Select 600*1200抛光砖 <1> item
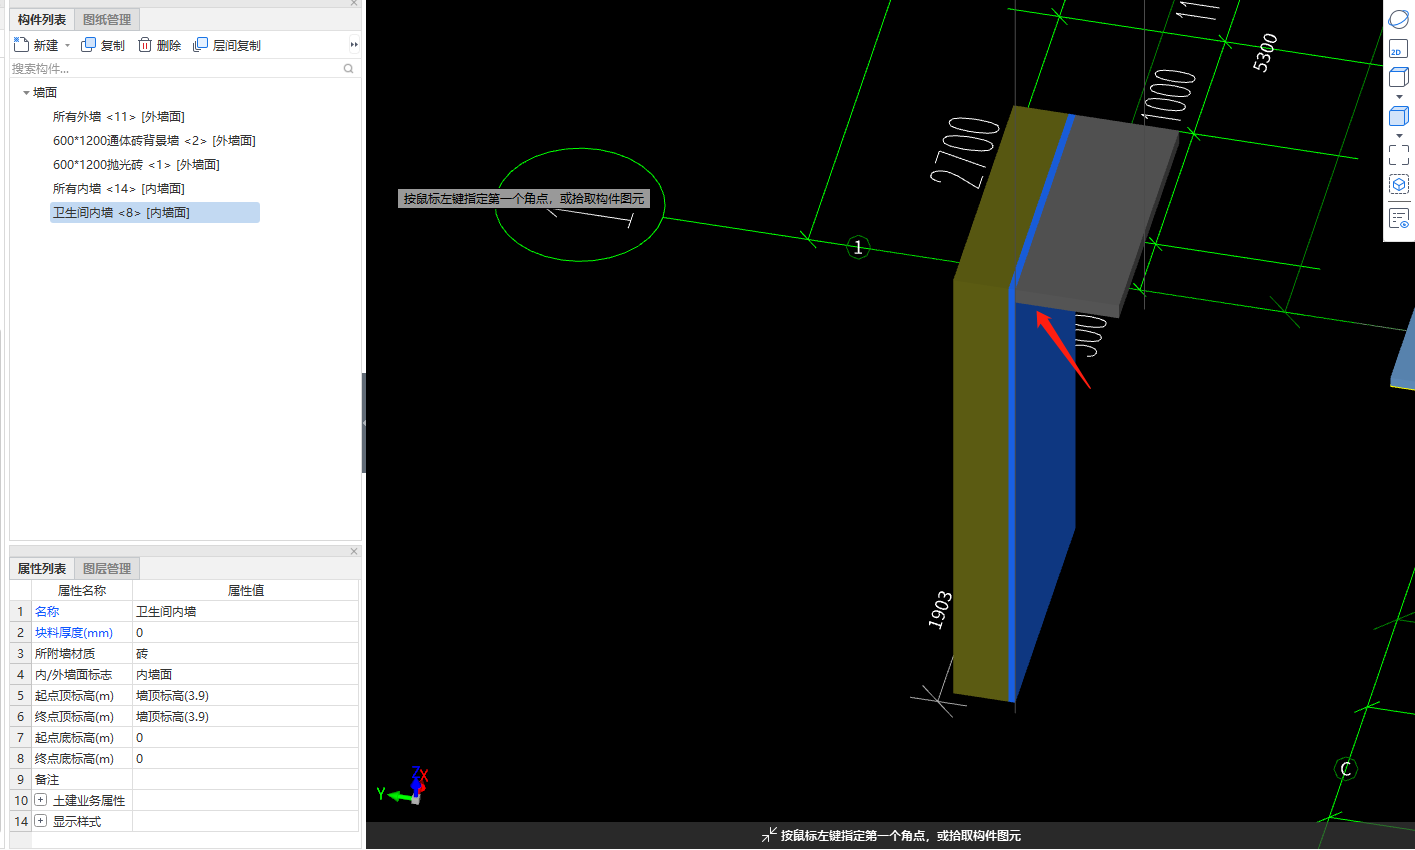1415x850 pixels. coord(136,165)
